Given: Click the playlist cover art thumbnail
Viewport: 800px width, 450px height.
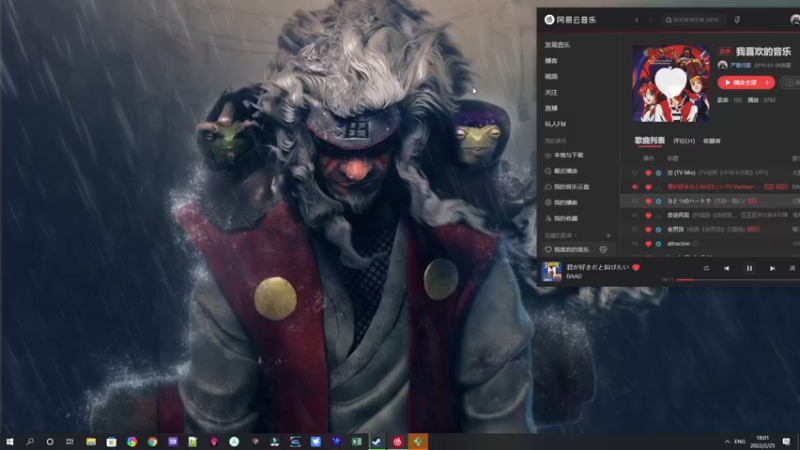Looking at the screenshot, I should pos(671,83).
